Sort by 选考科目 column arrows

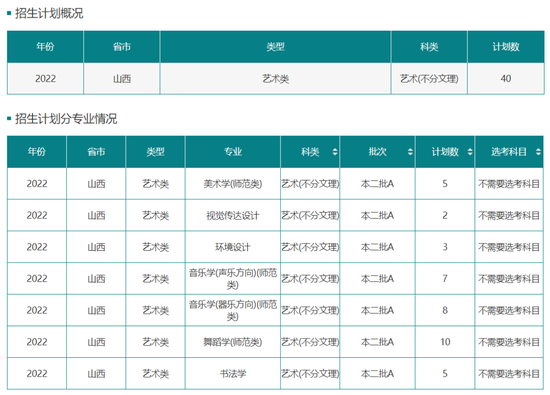coord(538,152)
